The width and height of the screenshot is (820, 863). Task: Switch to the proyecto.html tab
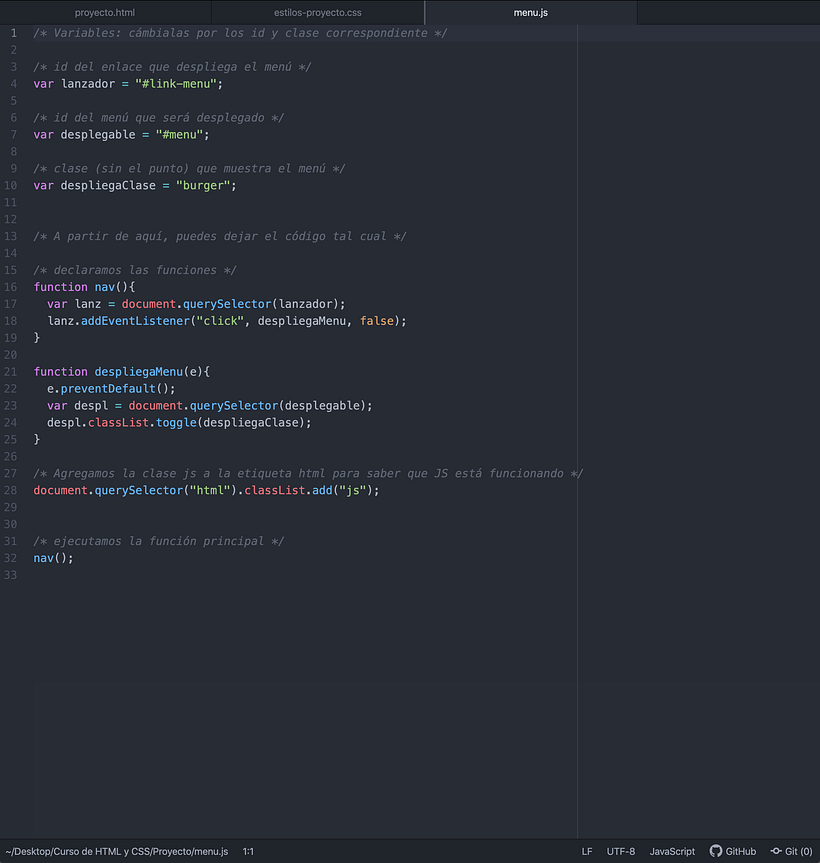[105, 12]
